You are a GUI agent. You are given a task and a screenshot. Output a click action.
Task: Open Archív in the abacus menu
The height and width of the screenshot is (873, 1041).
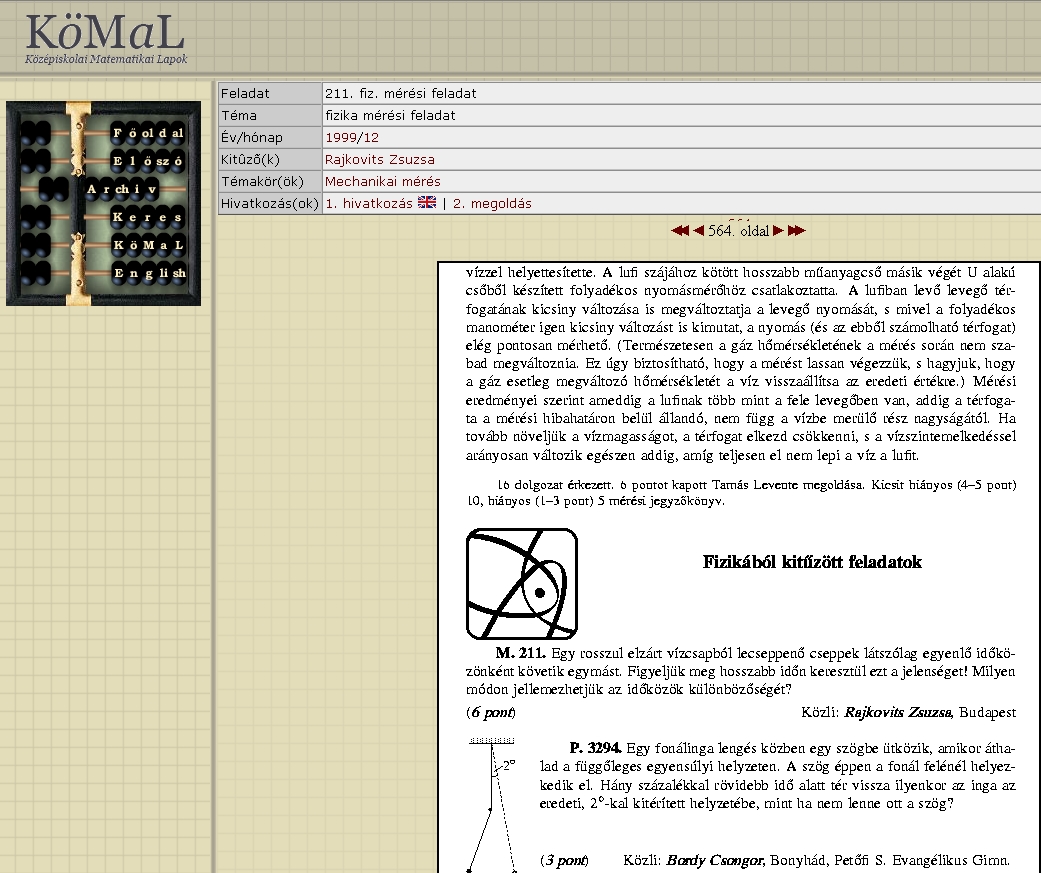121,189
